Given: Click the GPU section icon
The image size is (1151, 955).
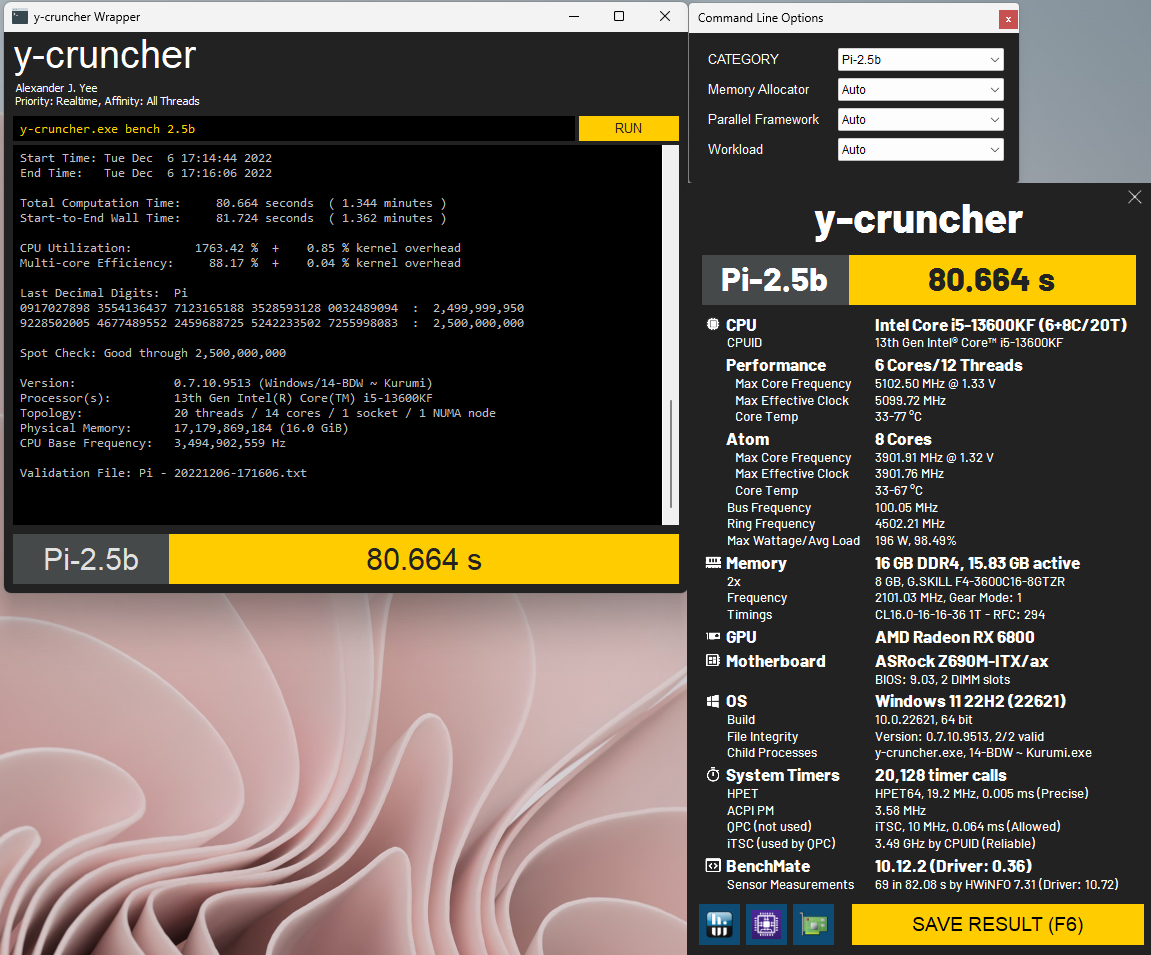Looking at the screenshot, I should click(713, 636).
